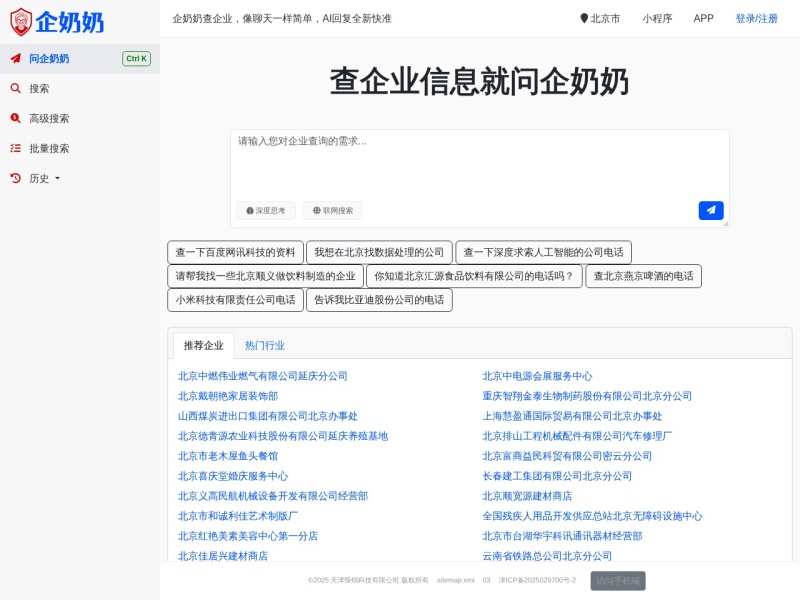Click the 访问手机端 button in the footer
Screen dimensions: 800x600
(x=618, y=581)
